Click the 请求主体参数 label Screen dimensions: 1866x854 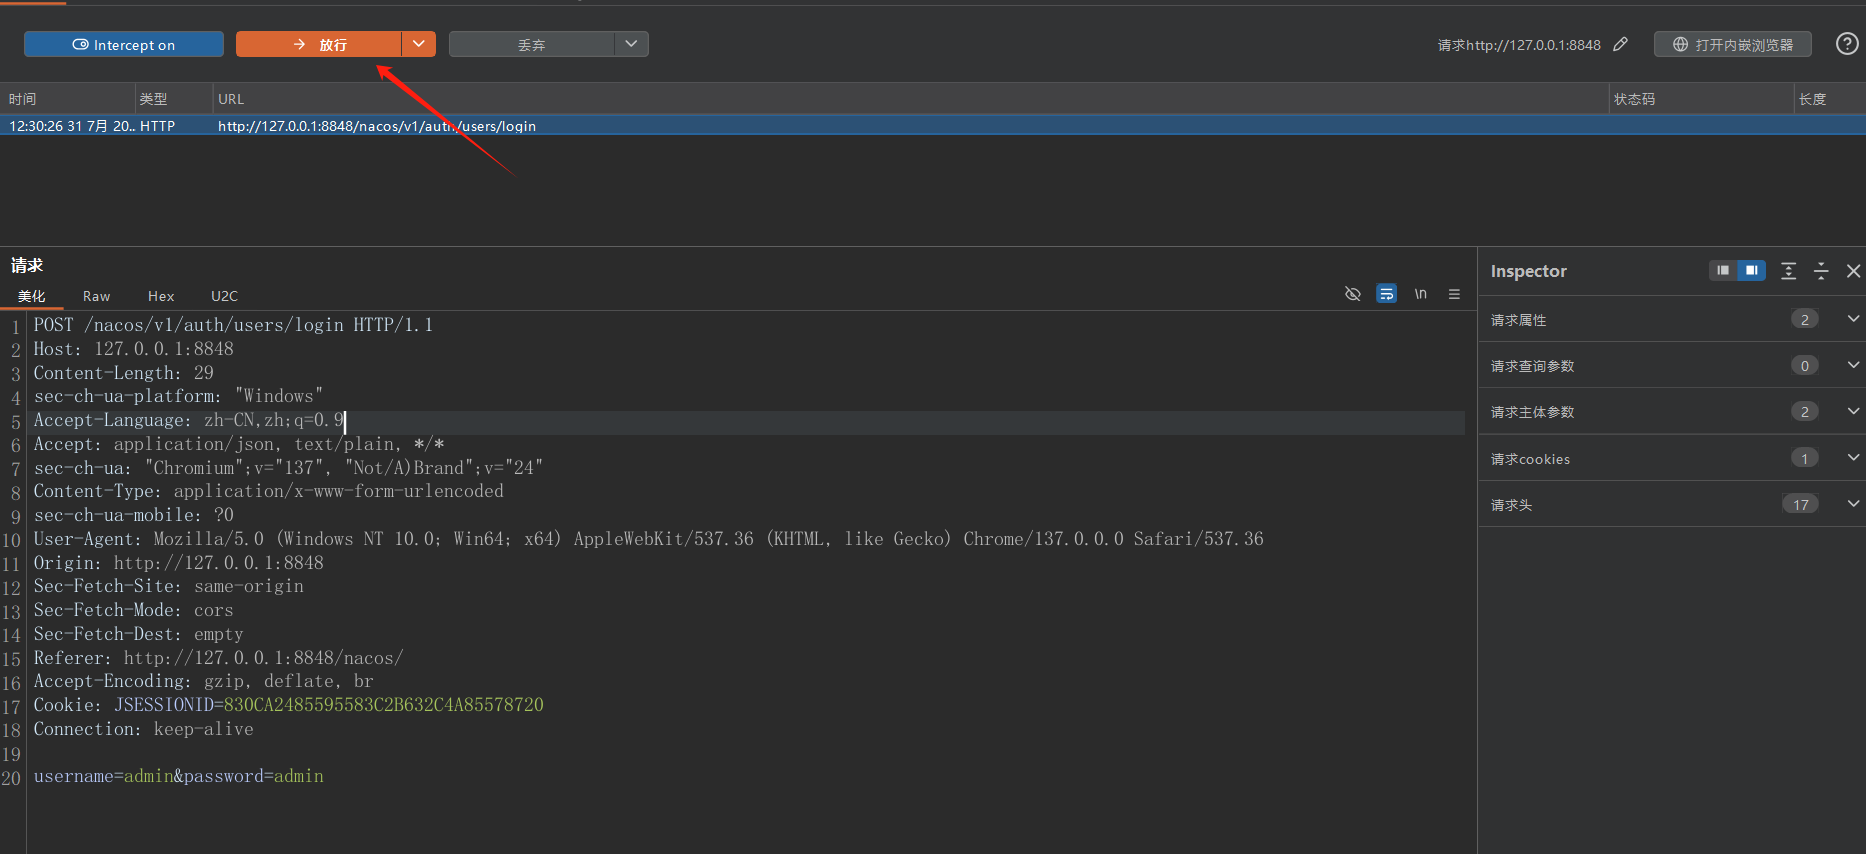pyautogui.click(x=1532, y=412)
